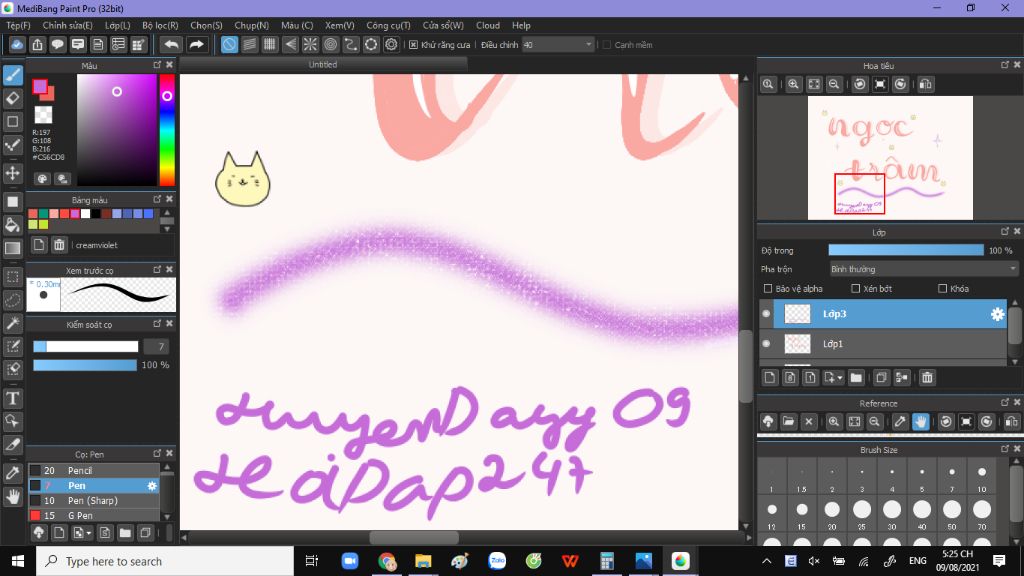
Task: Undock the Bảng màu palette panel
Action: click(x=157, y=199)
